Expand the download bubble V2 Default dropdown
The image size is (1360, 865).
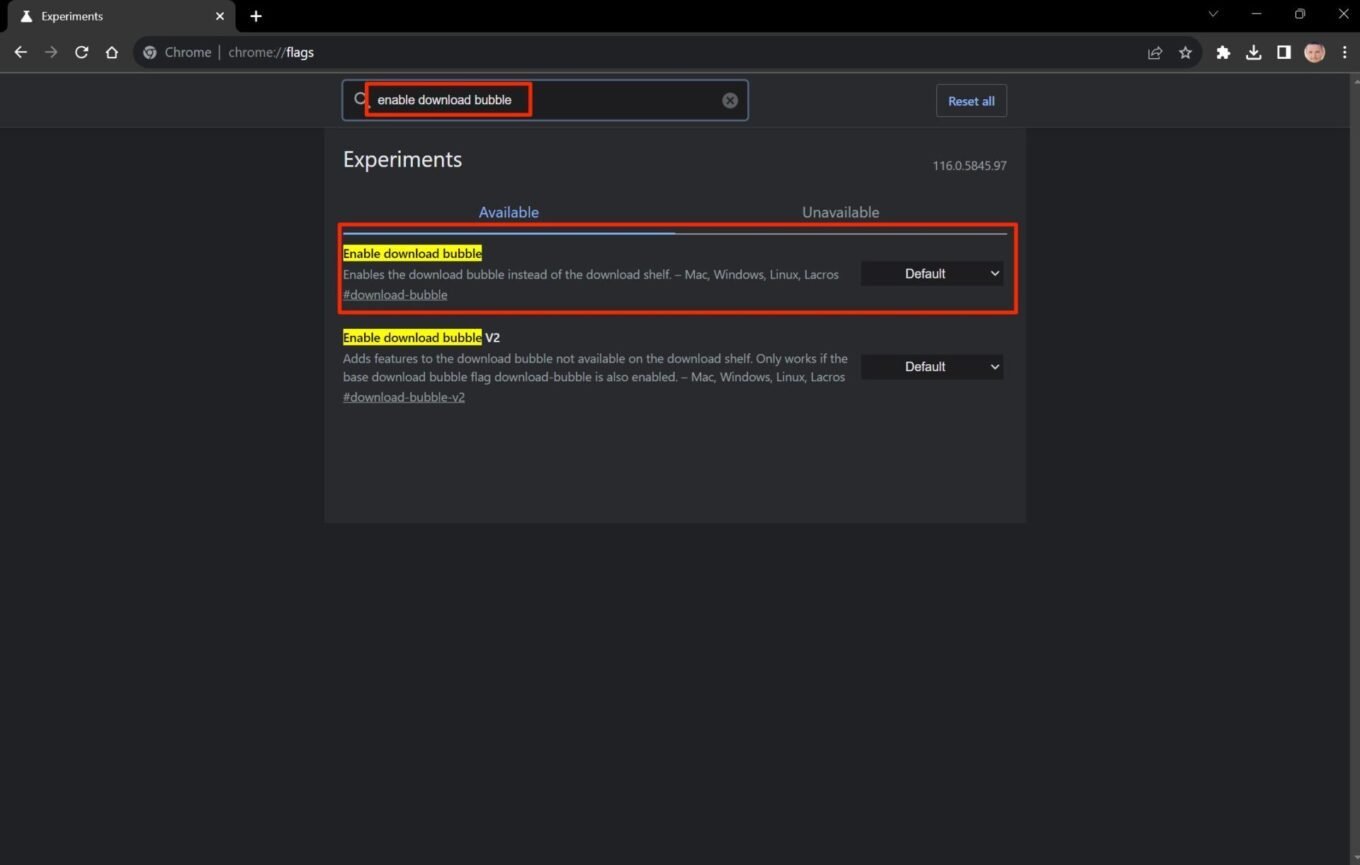pos(932,367)
